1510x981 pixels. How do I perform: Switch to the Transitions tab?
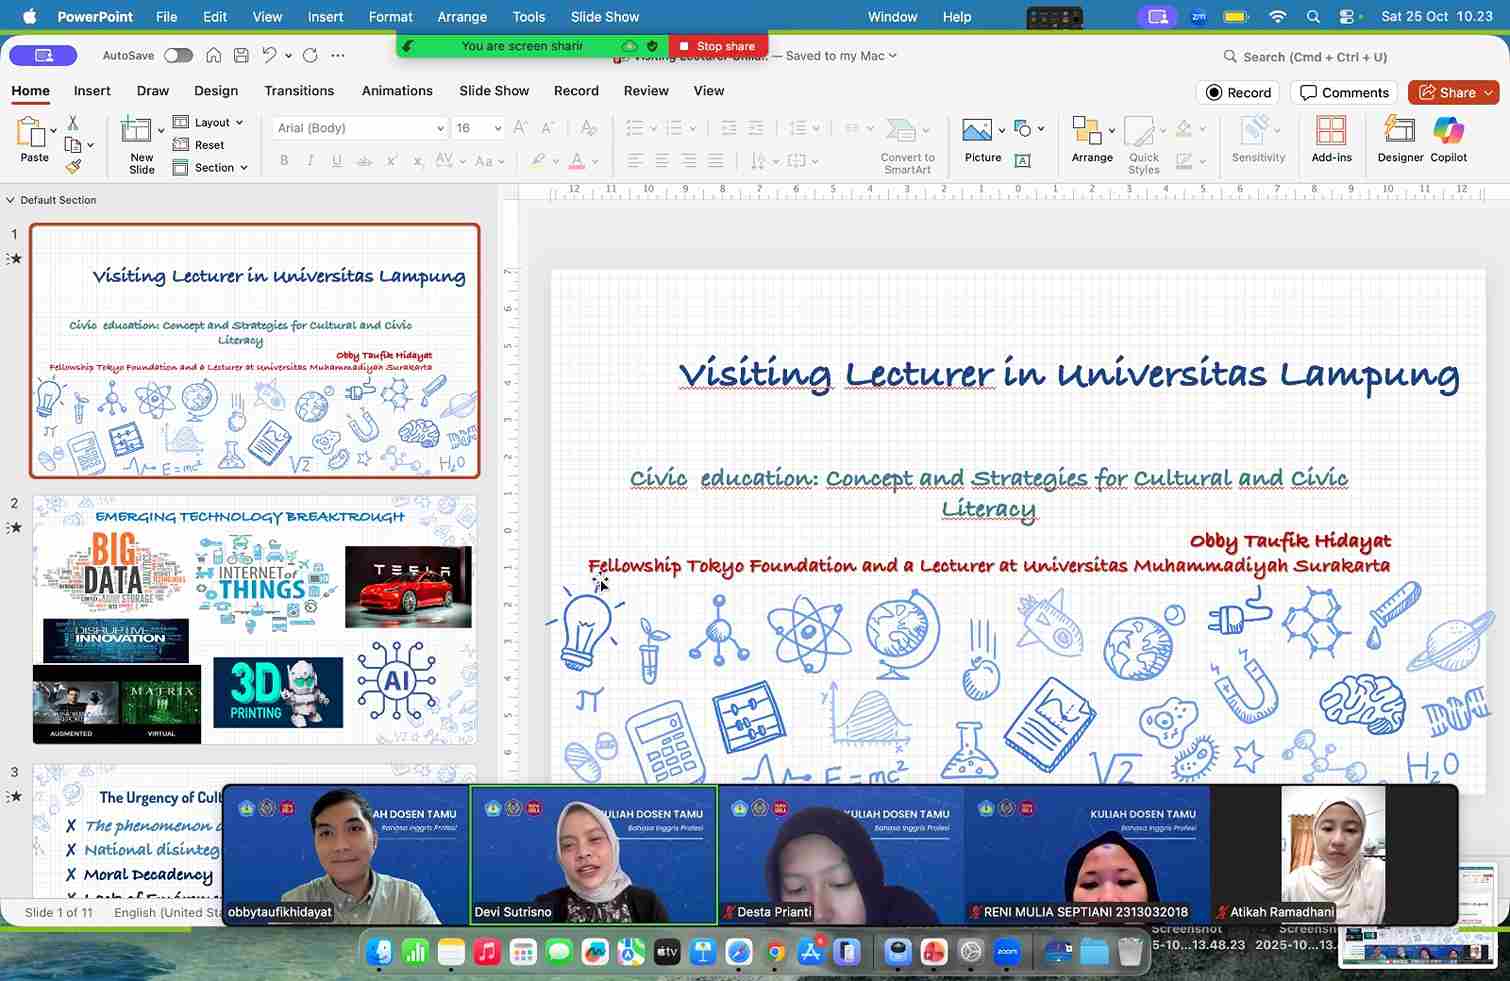coord(299,91)
